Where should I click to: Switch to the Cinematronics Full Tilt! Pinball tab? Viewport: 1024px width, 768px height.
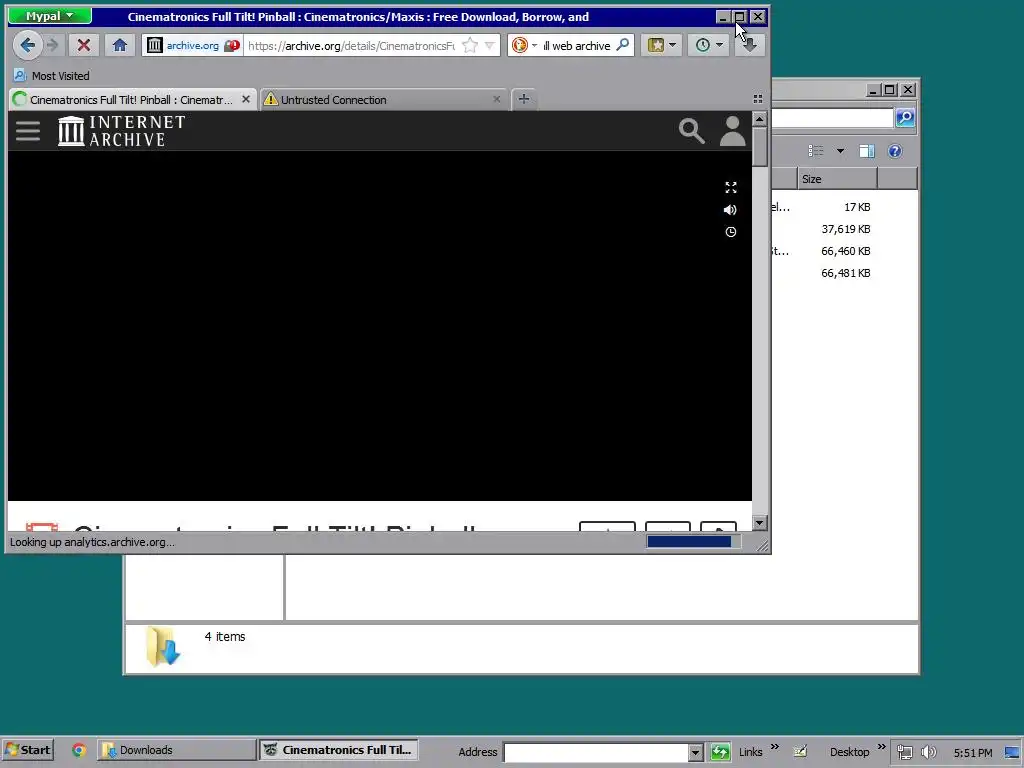click(x=131, y=99)
